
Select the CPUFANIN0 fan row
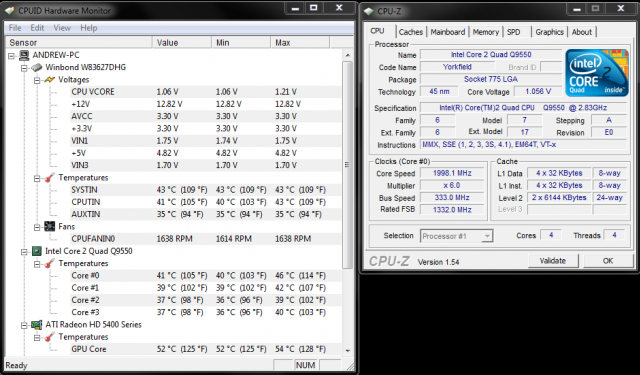(205, 239)
